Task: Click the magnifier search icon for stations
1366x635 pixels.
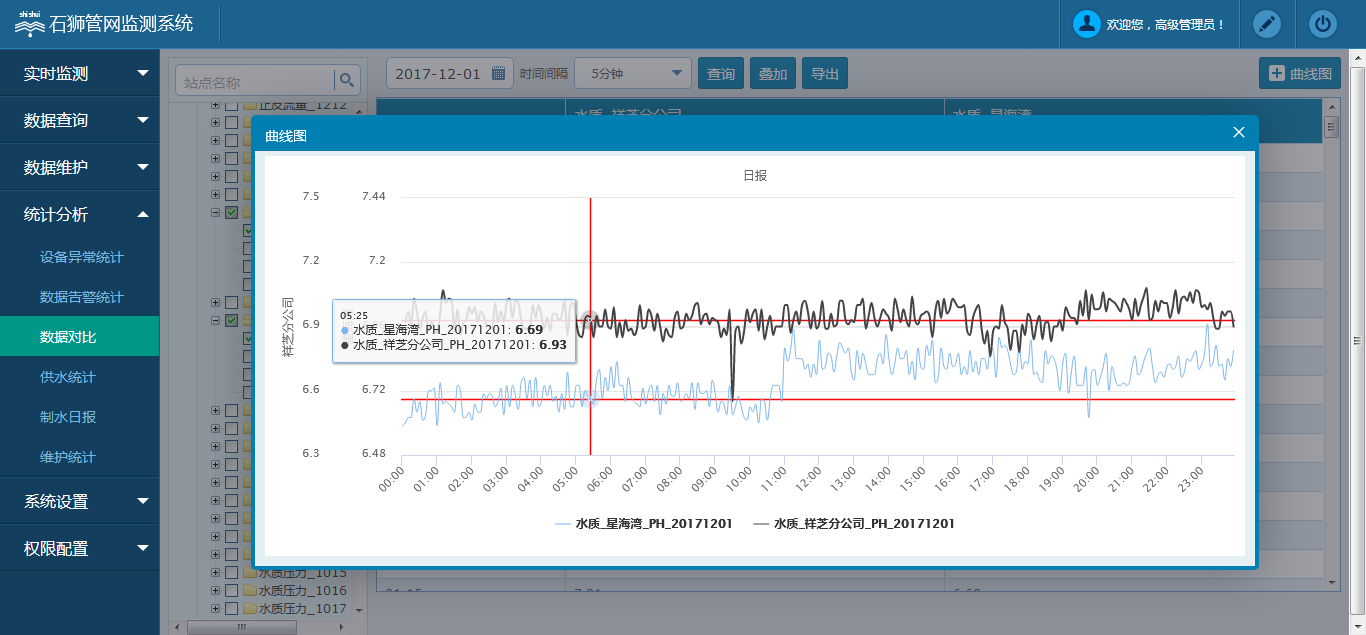Action: pos(347,81)
